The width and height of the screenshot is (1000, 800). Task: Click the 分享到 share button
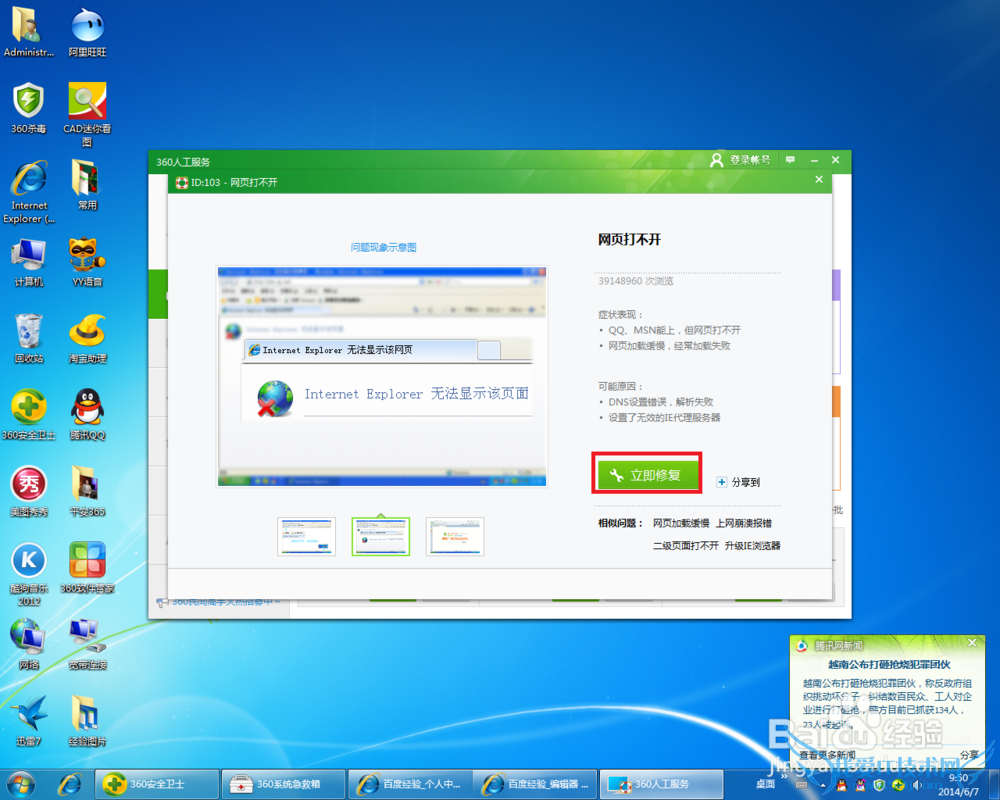(x=739, y=482)
